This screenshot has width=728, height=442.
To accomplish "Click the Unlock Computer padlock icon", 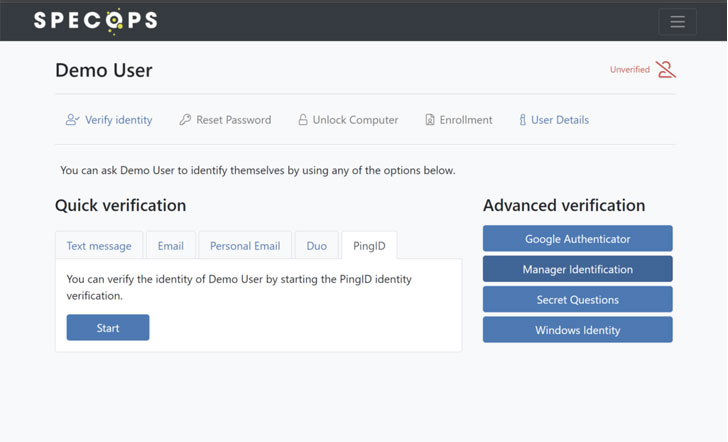I will pyautogui.click(x=302, y=120).
